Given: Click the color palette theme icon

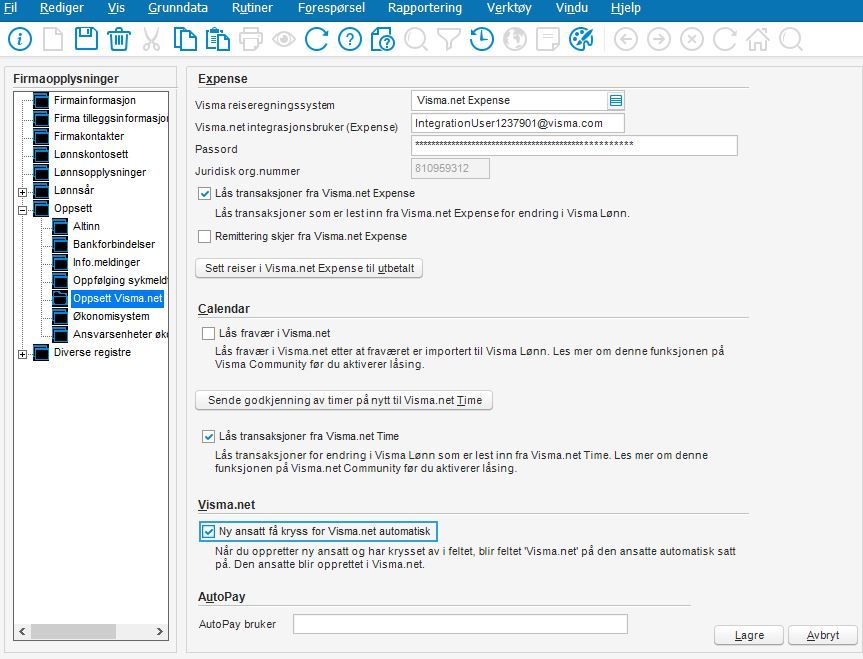Looking at the screenshot, I should 581,40.
